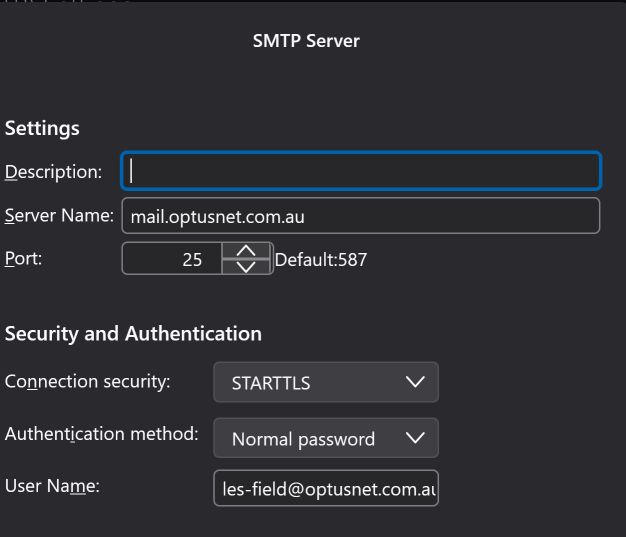Click the User Name field with les-field@optusnet.com.au
Viewport: 626px width, 537px height.
325,489
